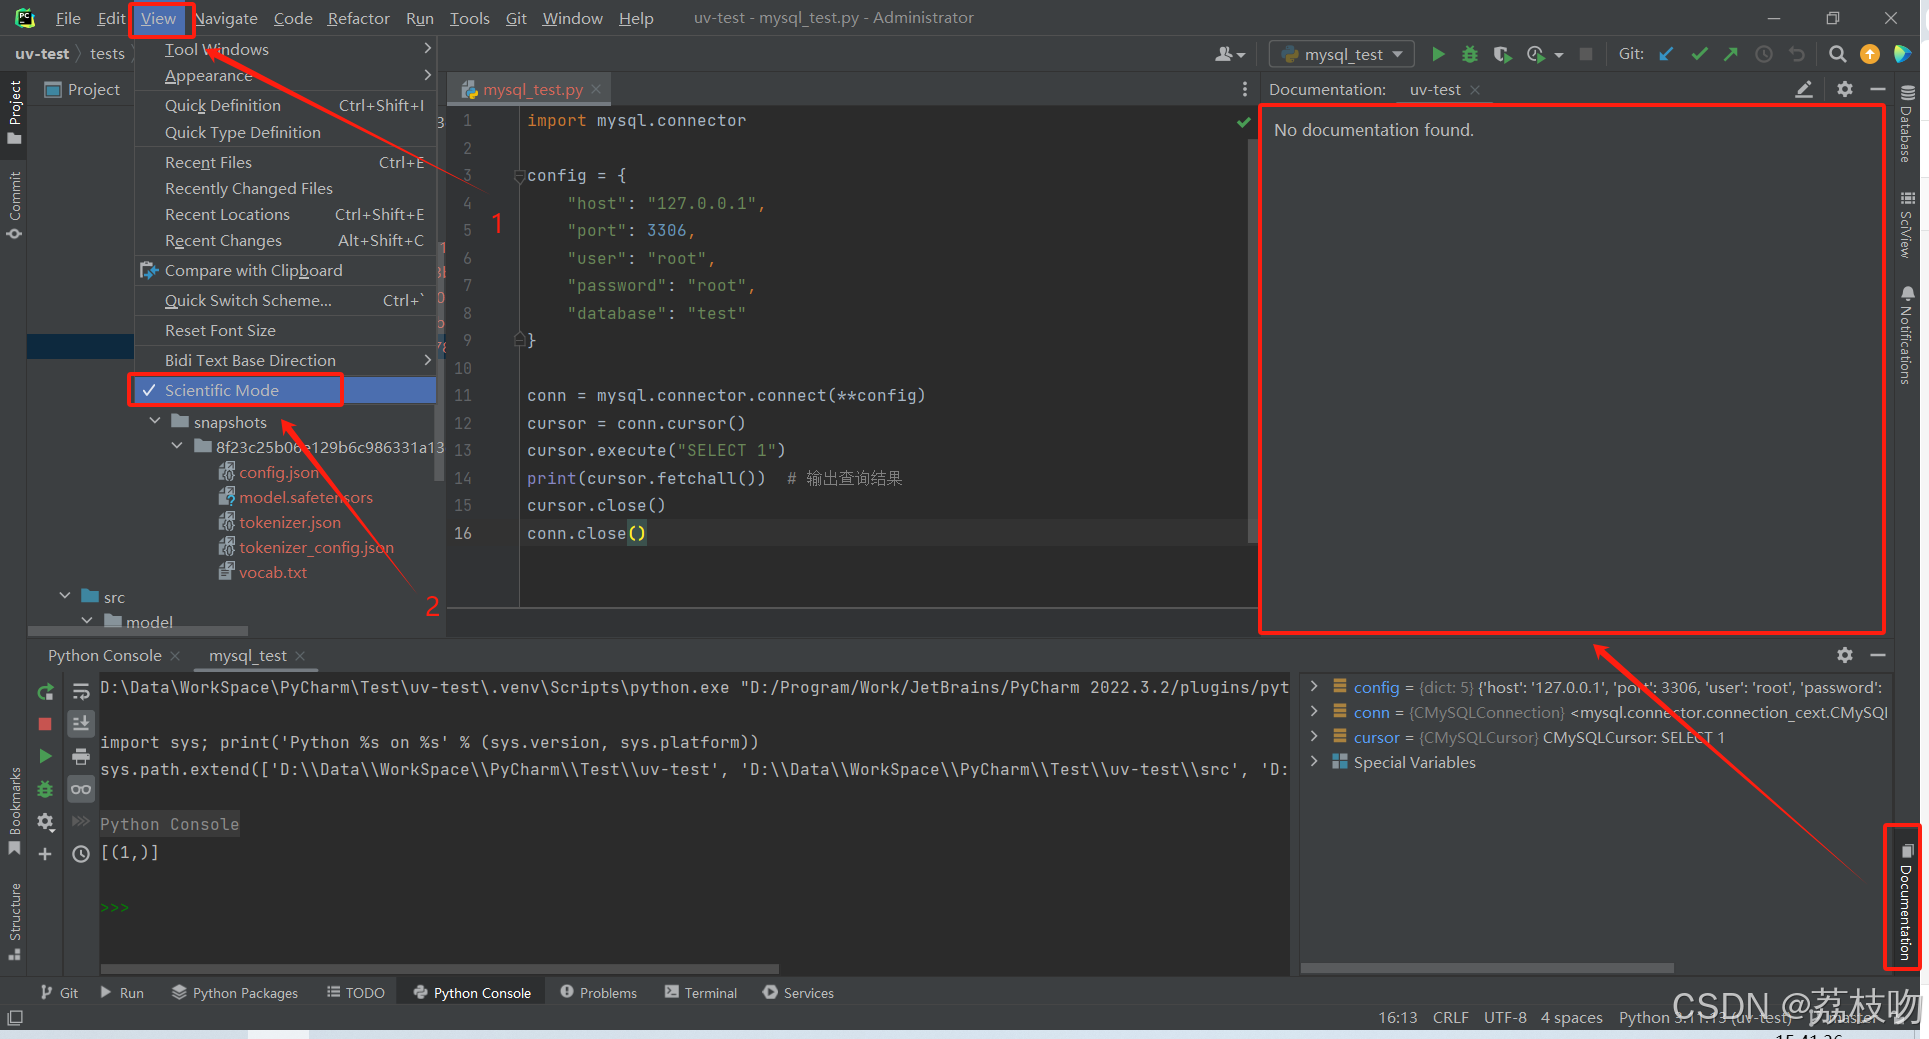Expand Special Variables node

(1314, 762)
